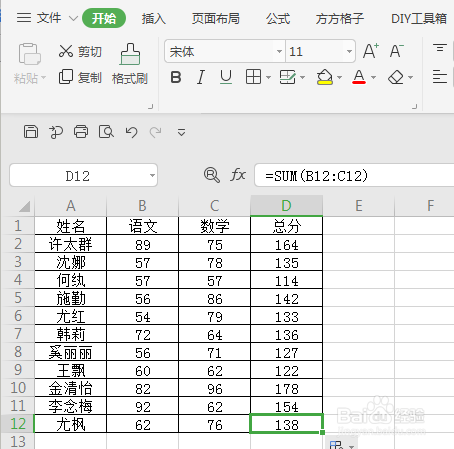
Task: Expand fill color dropdown arrow
Action: click(x=340, y=78)
